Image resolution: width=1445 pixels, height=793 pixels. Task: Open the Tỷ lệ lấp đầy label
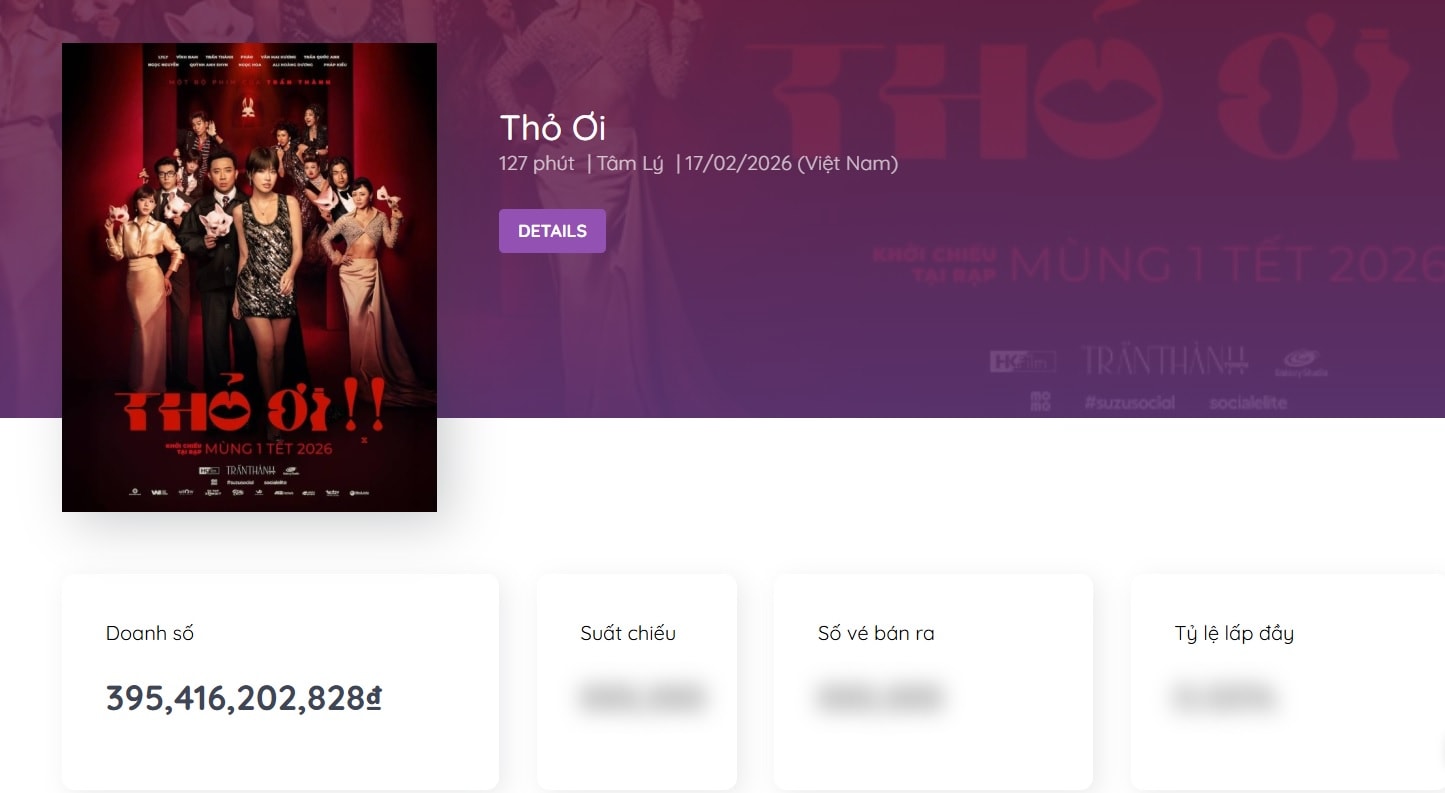(1234, 634)
